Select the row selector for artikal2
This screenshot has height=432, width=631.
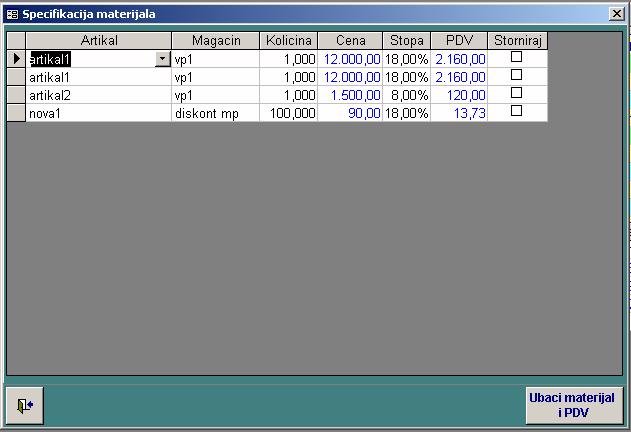click(x=15, y=94)
